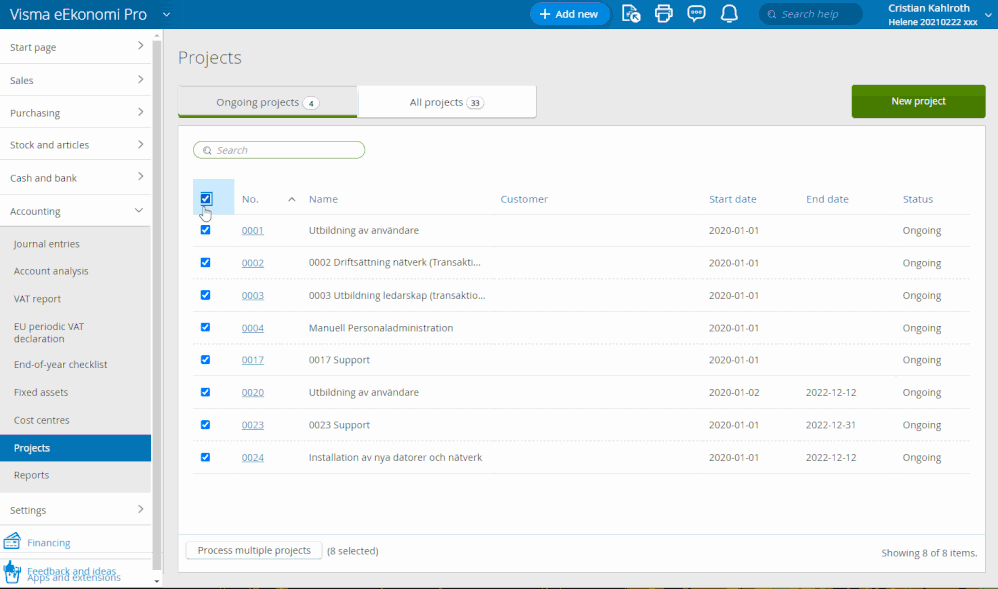
Task: Click the Financing credit card icon
Action: (x=12, y=541)
